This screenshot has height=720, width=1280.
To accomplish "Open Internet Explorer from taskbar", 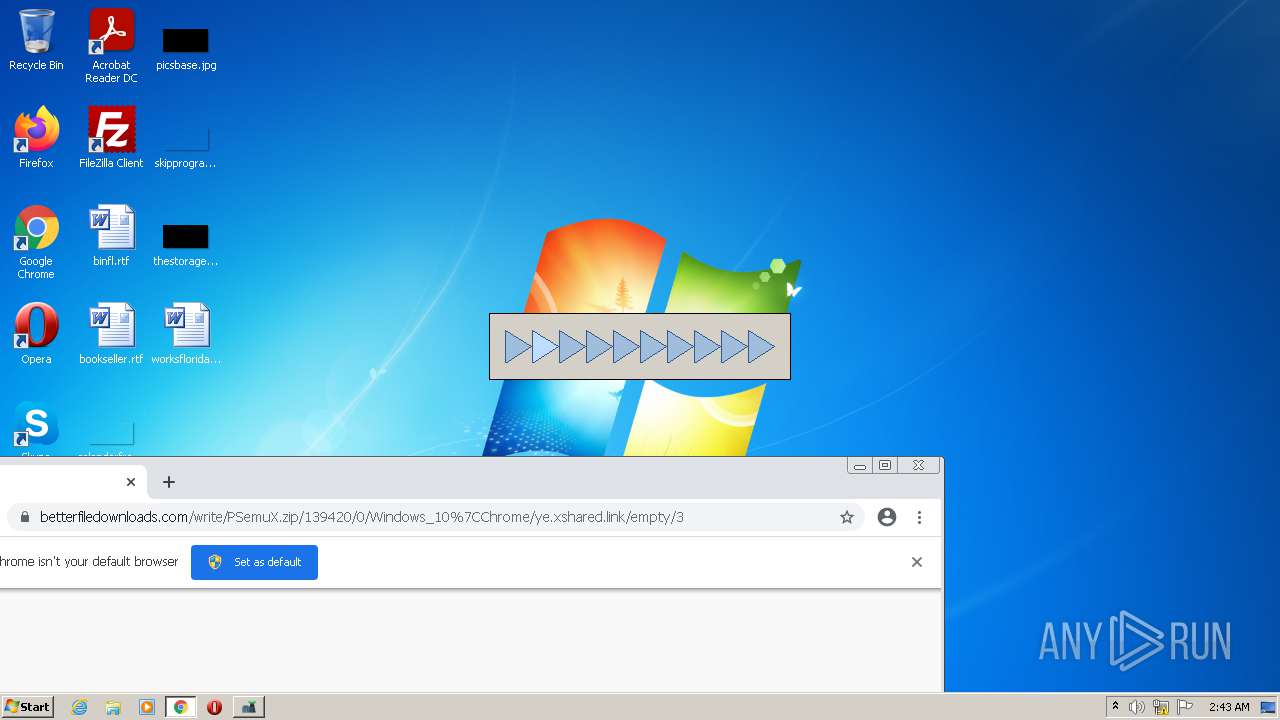I will [x=79, y=707].
